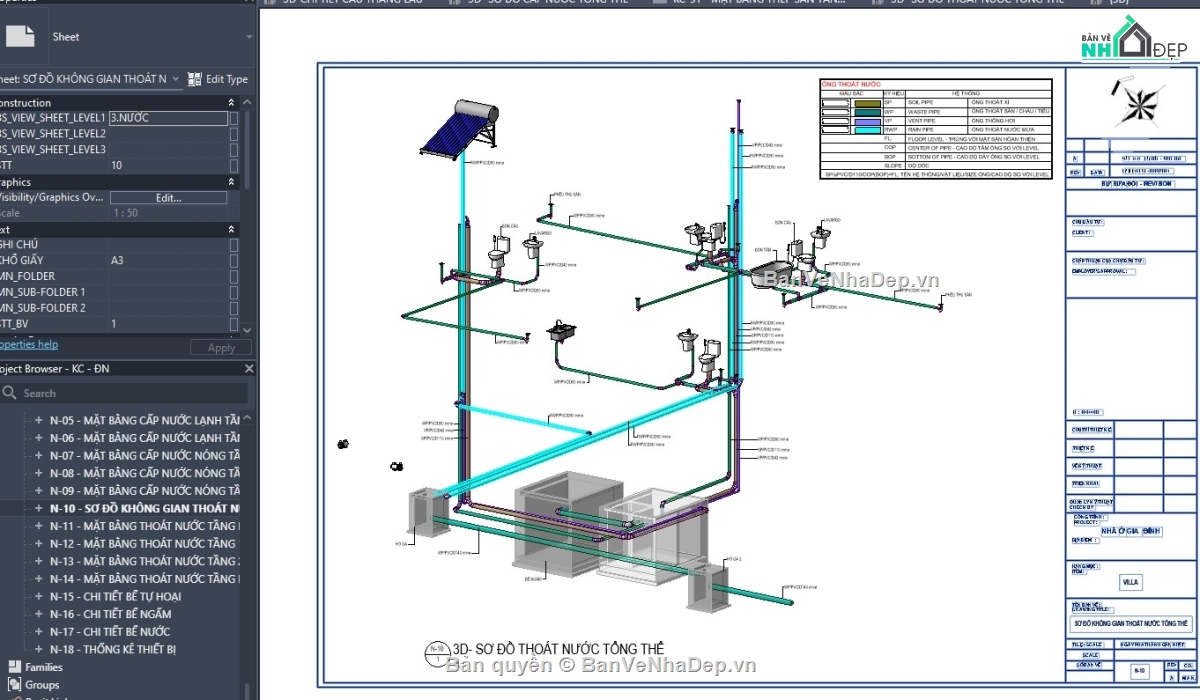Collapse the Text properties group
Image resolution: width=1200 pixels, height=700 pixels.
(232, 230)
